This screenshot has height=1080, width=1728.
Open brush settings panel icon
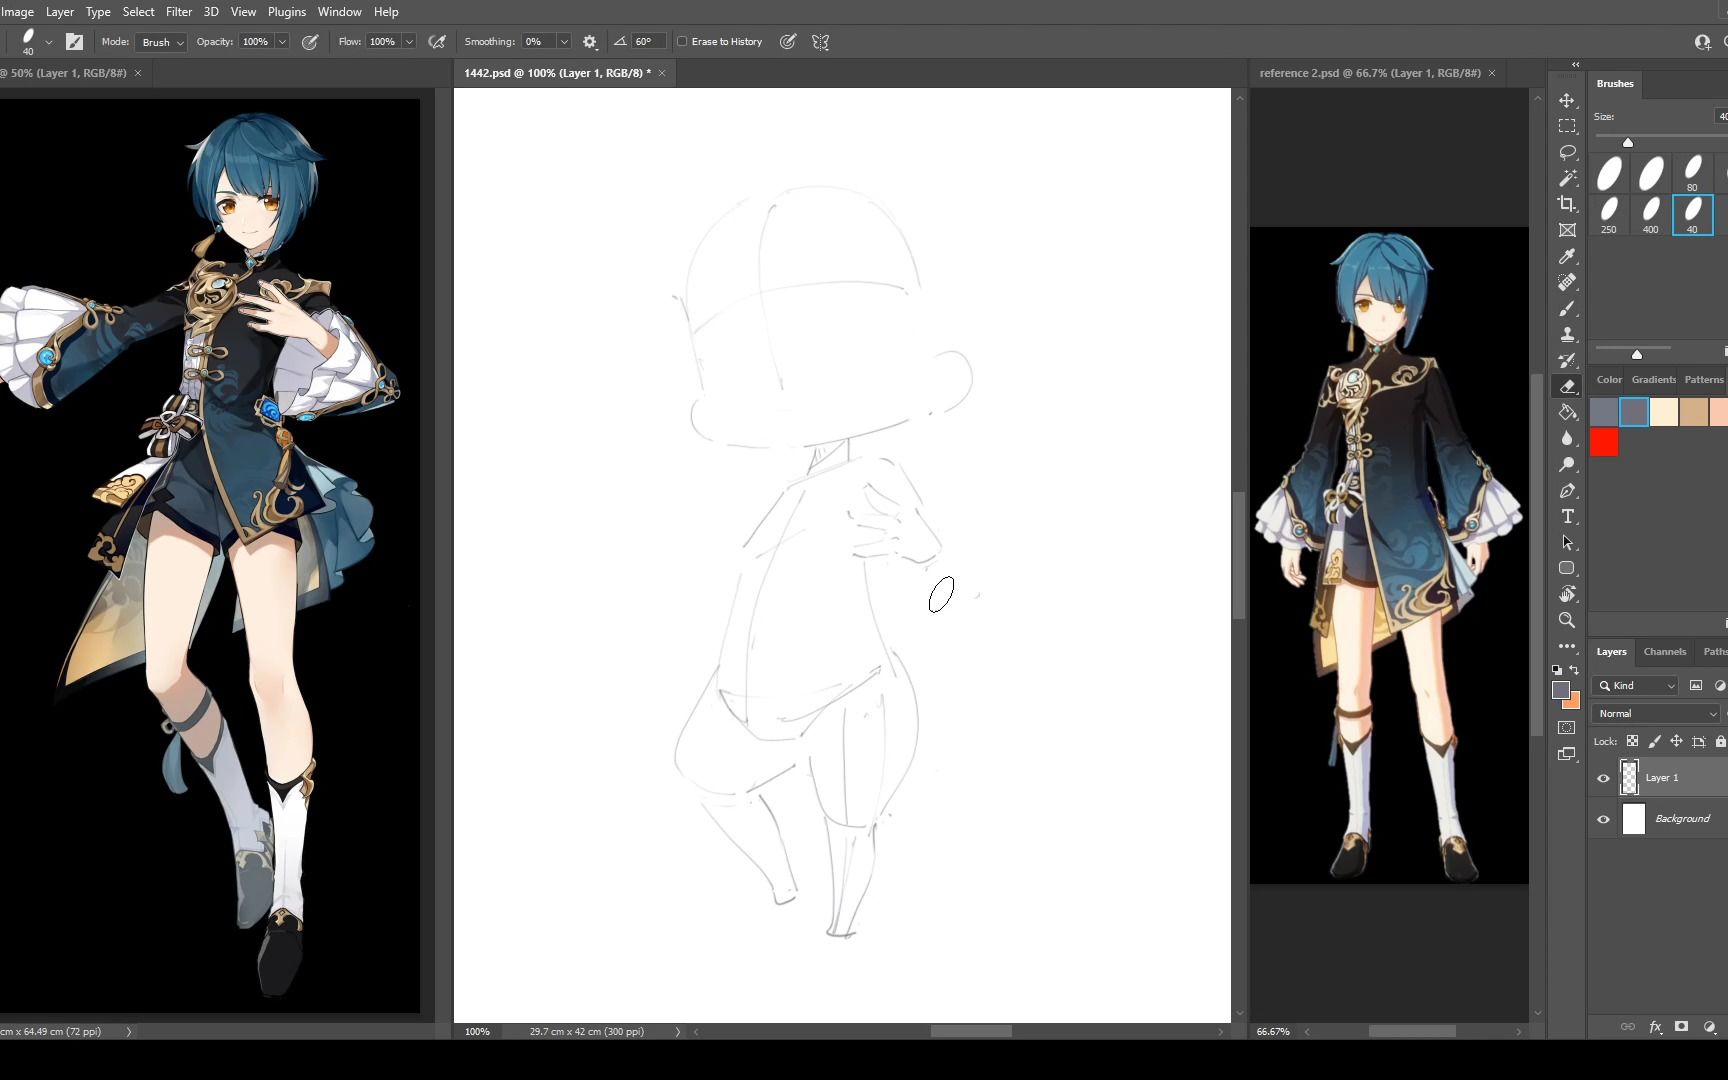tap(75, 42)
